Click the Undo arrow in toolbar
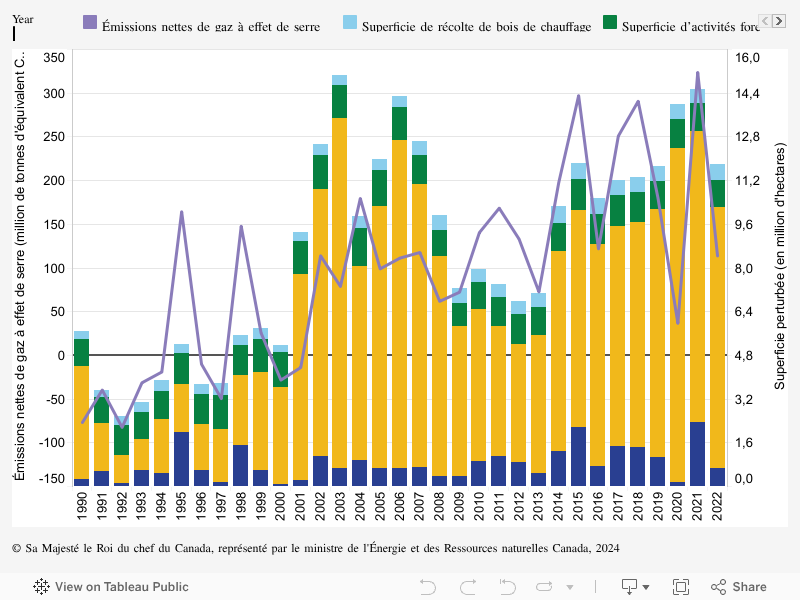 (x=428, y=587)
